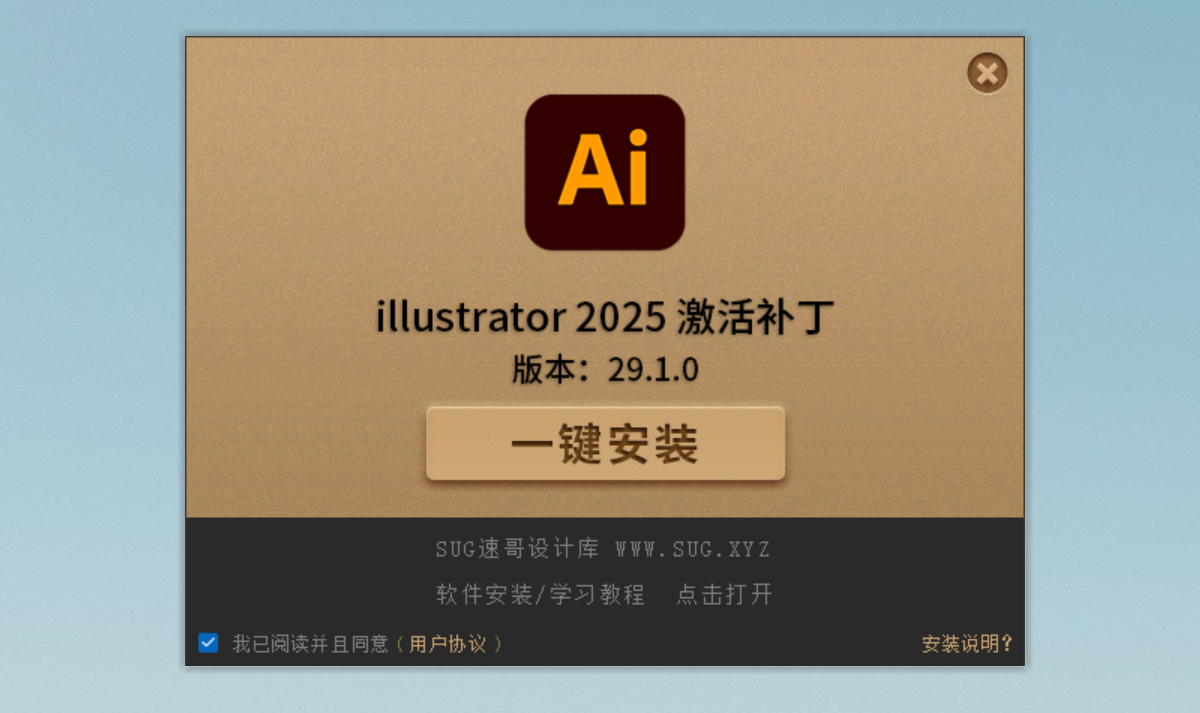Visit the WWW.SUG.XYZ website link
Viewport: 1200px width, 713px height.
[x=692, y=549]
